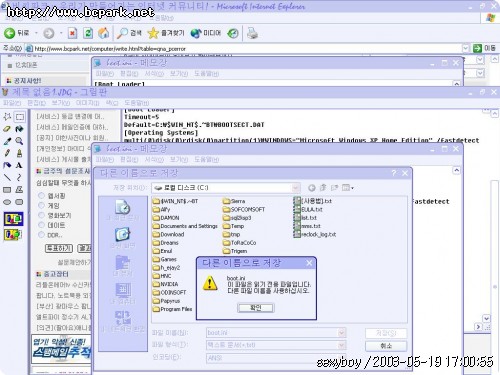Click the Back arrow in Internet Explorer

(9, 33)
